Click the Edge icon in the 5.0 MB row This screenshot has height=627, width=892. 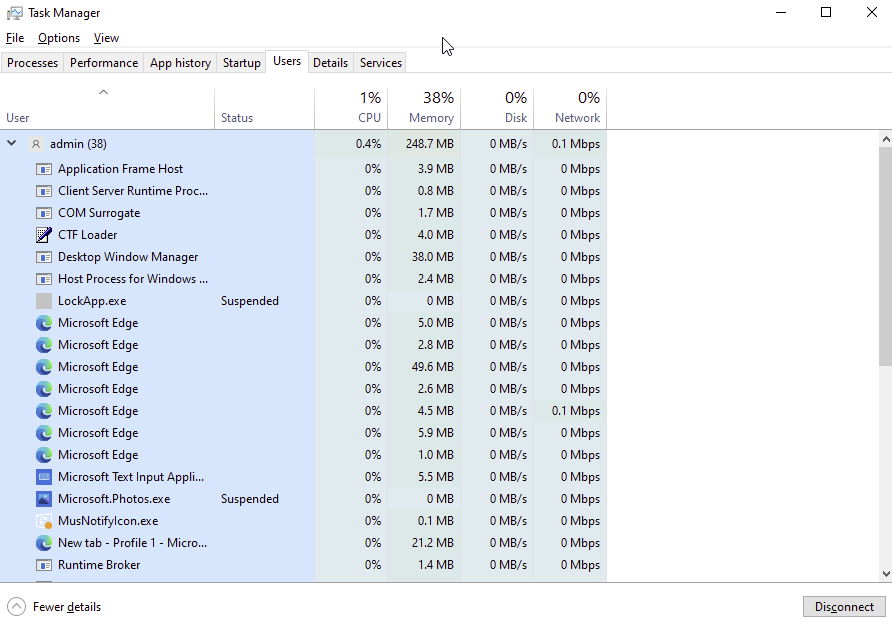coord(44,323)
